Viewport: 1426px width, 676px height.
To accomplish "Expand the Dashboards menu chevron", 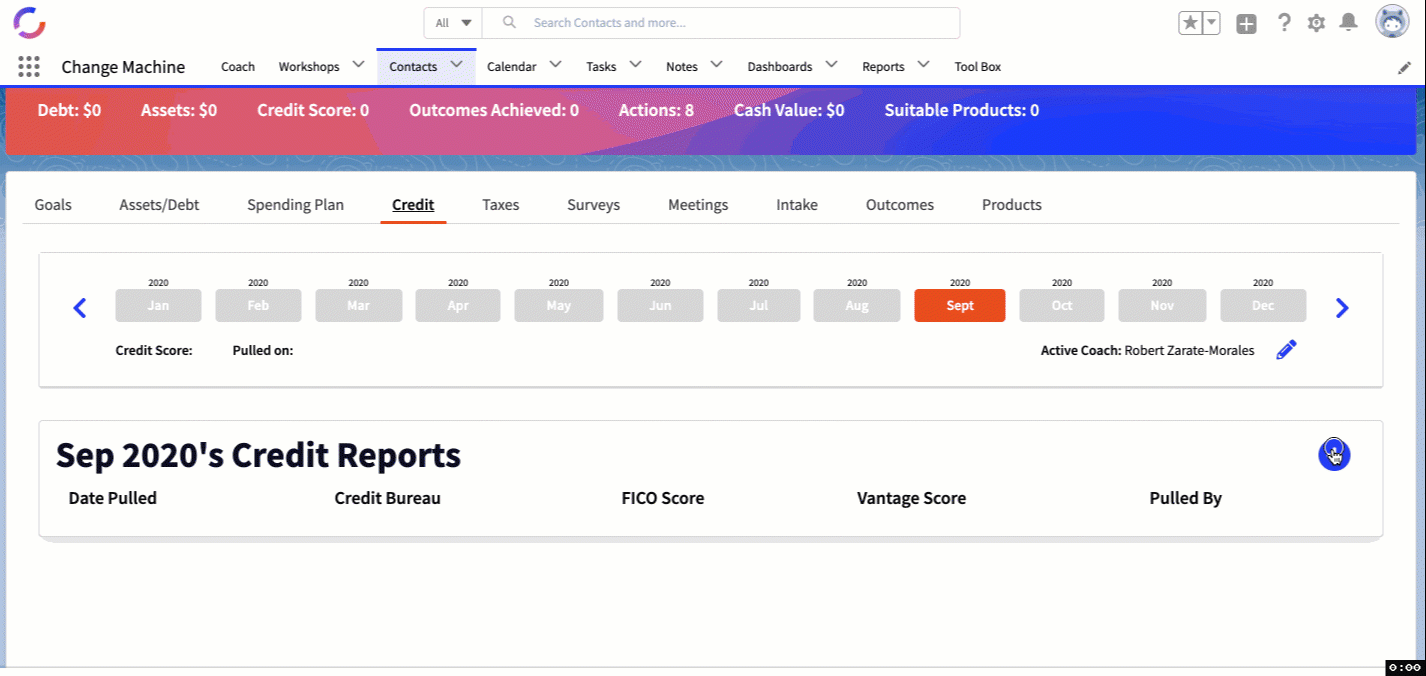I will (831, 66).
